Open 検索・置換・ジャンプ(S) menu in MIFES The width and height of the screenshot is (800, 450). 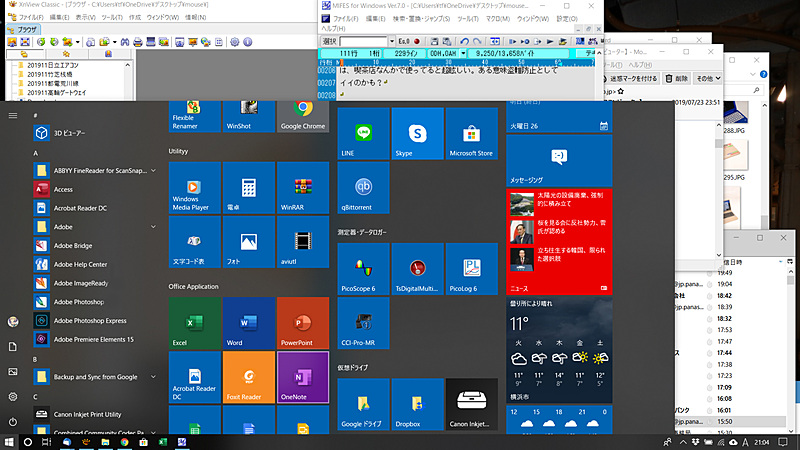[421, 19]
